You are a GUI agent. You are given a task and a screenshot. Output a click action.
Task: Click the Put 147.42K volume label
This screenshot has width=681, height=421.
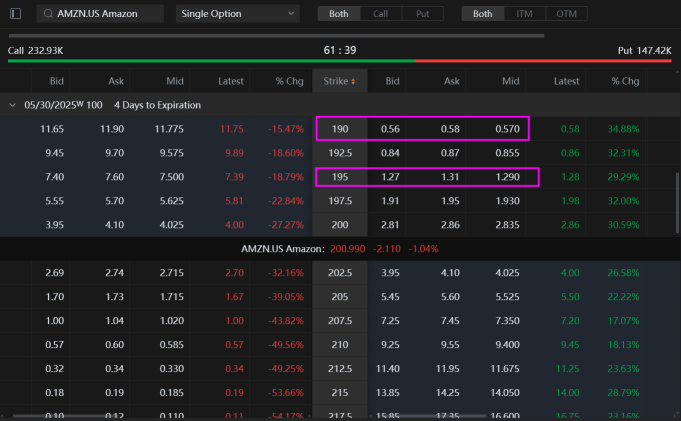click(645, 51)
